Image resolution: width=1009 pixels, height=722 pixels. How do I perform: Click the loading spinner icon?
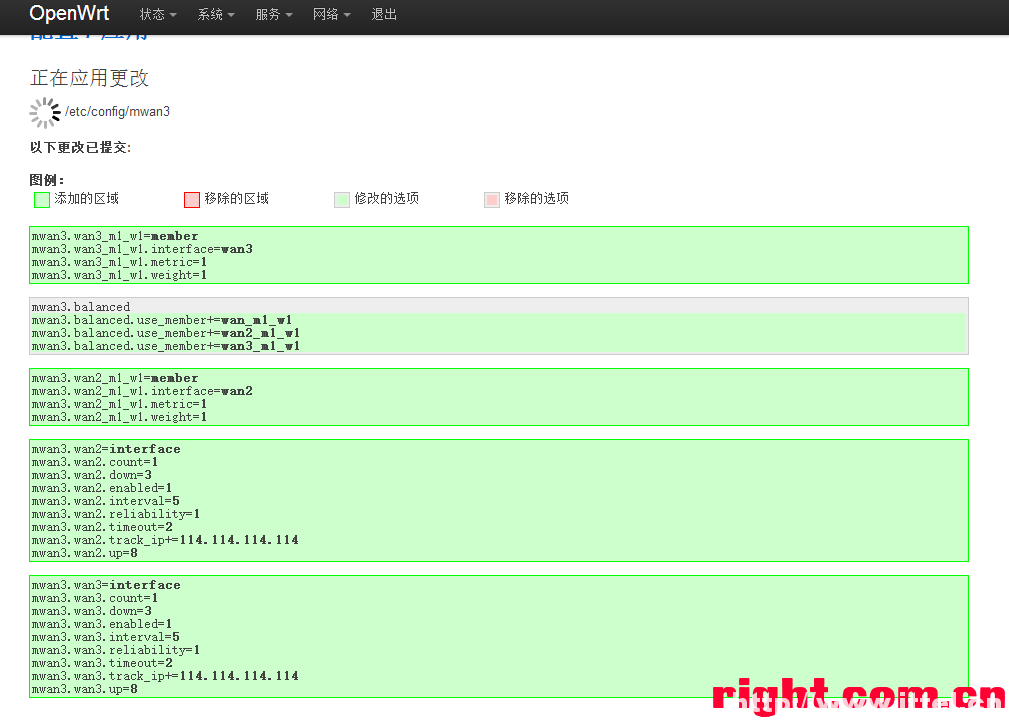(x=45, y=113)
